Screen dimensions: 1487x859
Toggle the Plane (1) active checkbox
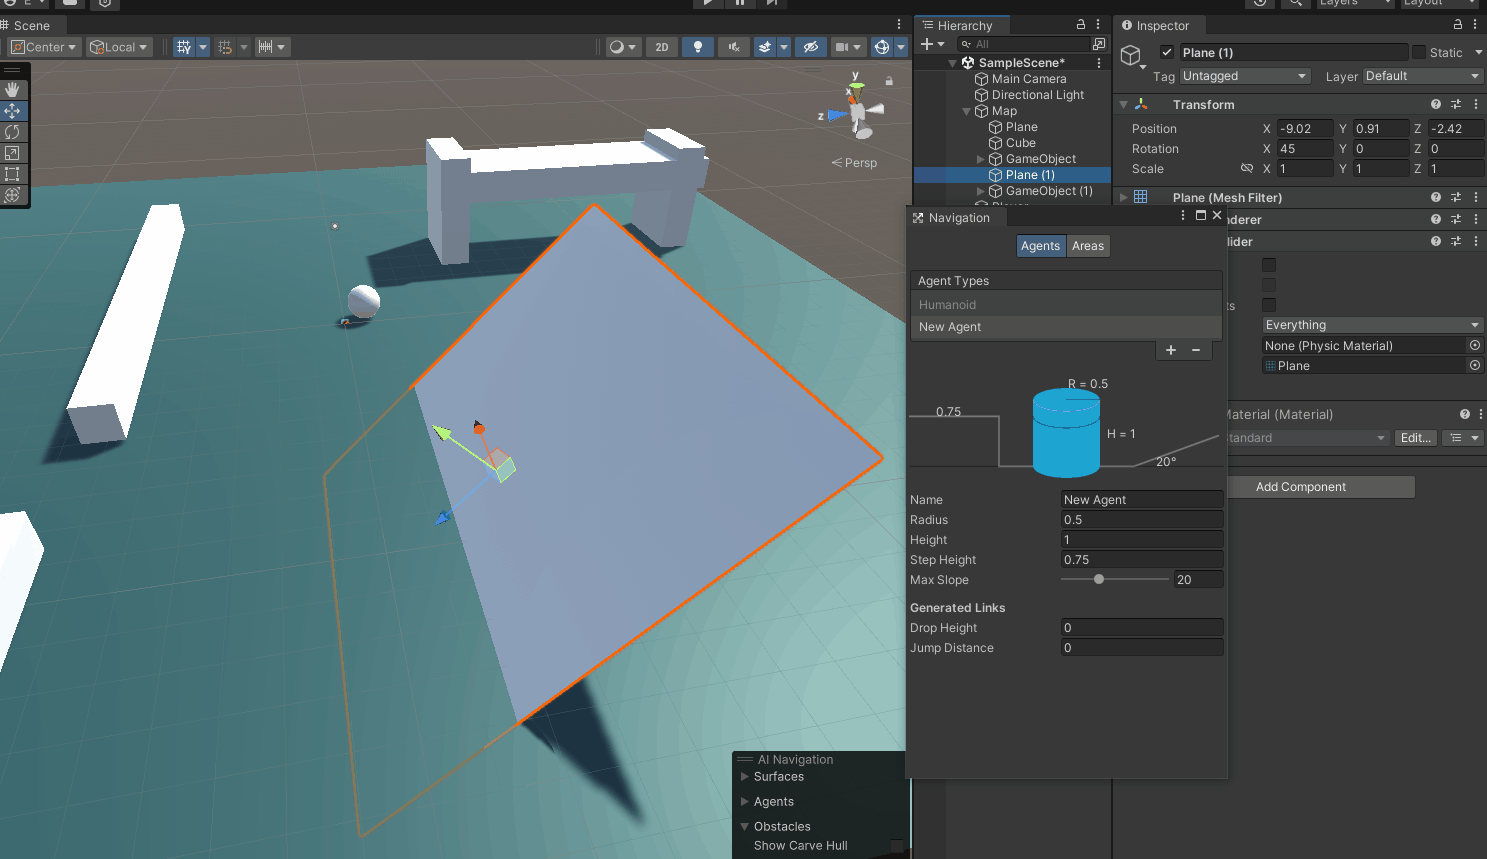pos(1166,52)
